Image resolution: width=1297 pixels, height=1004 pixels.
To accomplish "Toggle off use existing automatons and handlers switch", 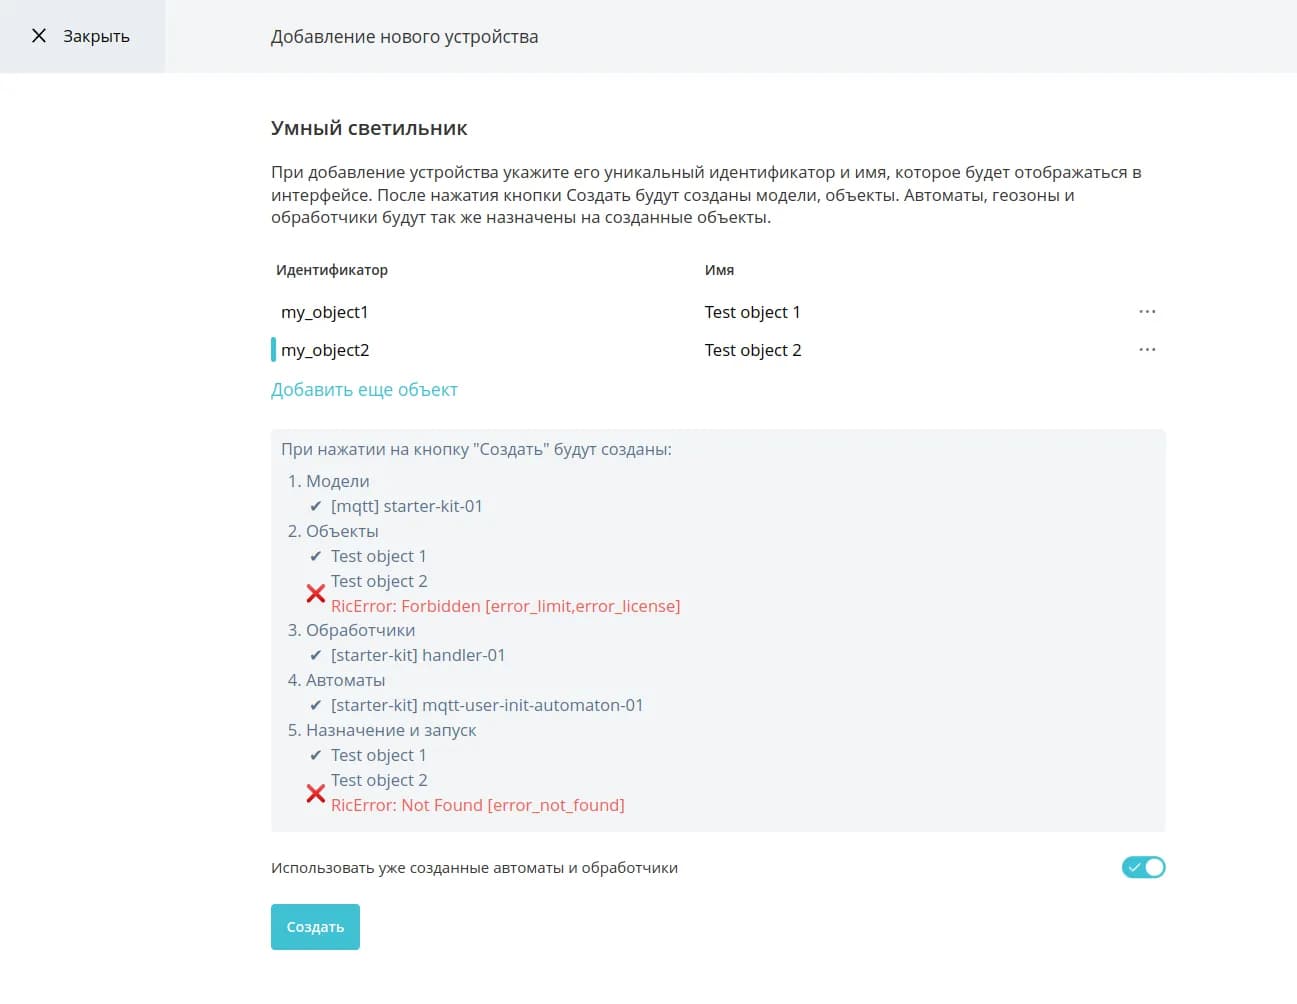I will 1143,867.
